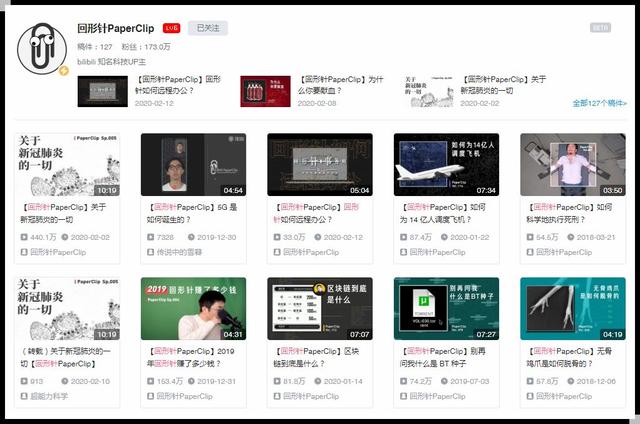The image size is (640, 424).
Task: Click clock icon beside 2019-12-30
Action: pyautogui.click(x=191, y=237)
